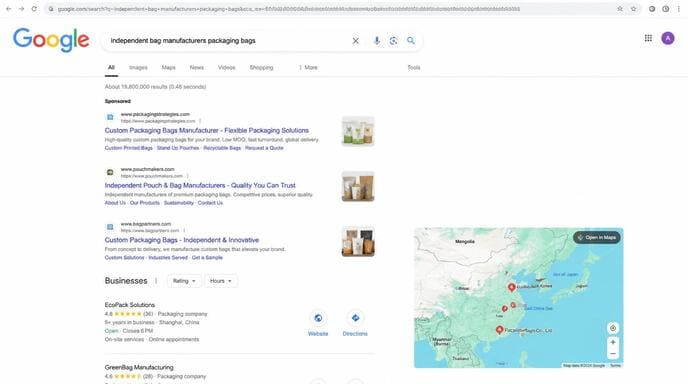Viewport: 688px width, 384px height.
Task: Open search by image lens icon
Action: 393,41
